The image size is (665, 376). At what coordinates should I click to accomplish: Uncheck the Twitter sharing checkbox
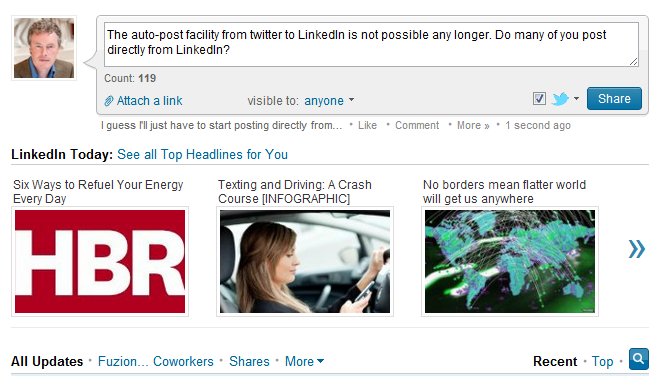(x=539, y=99)
